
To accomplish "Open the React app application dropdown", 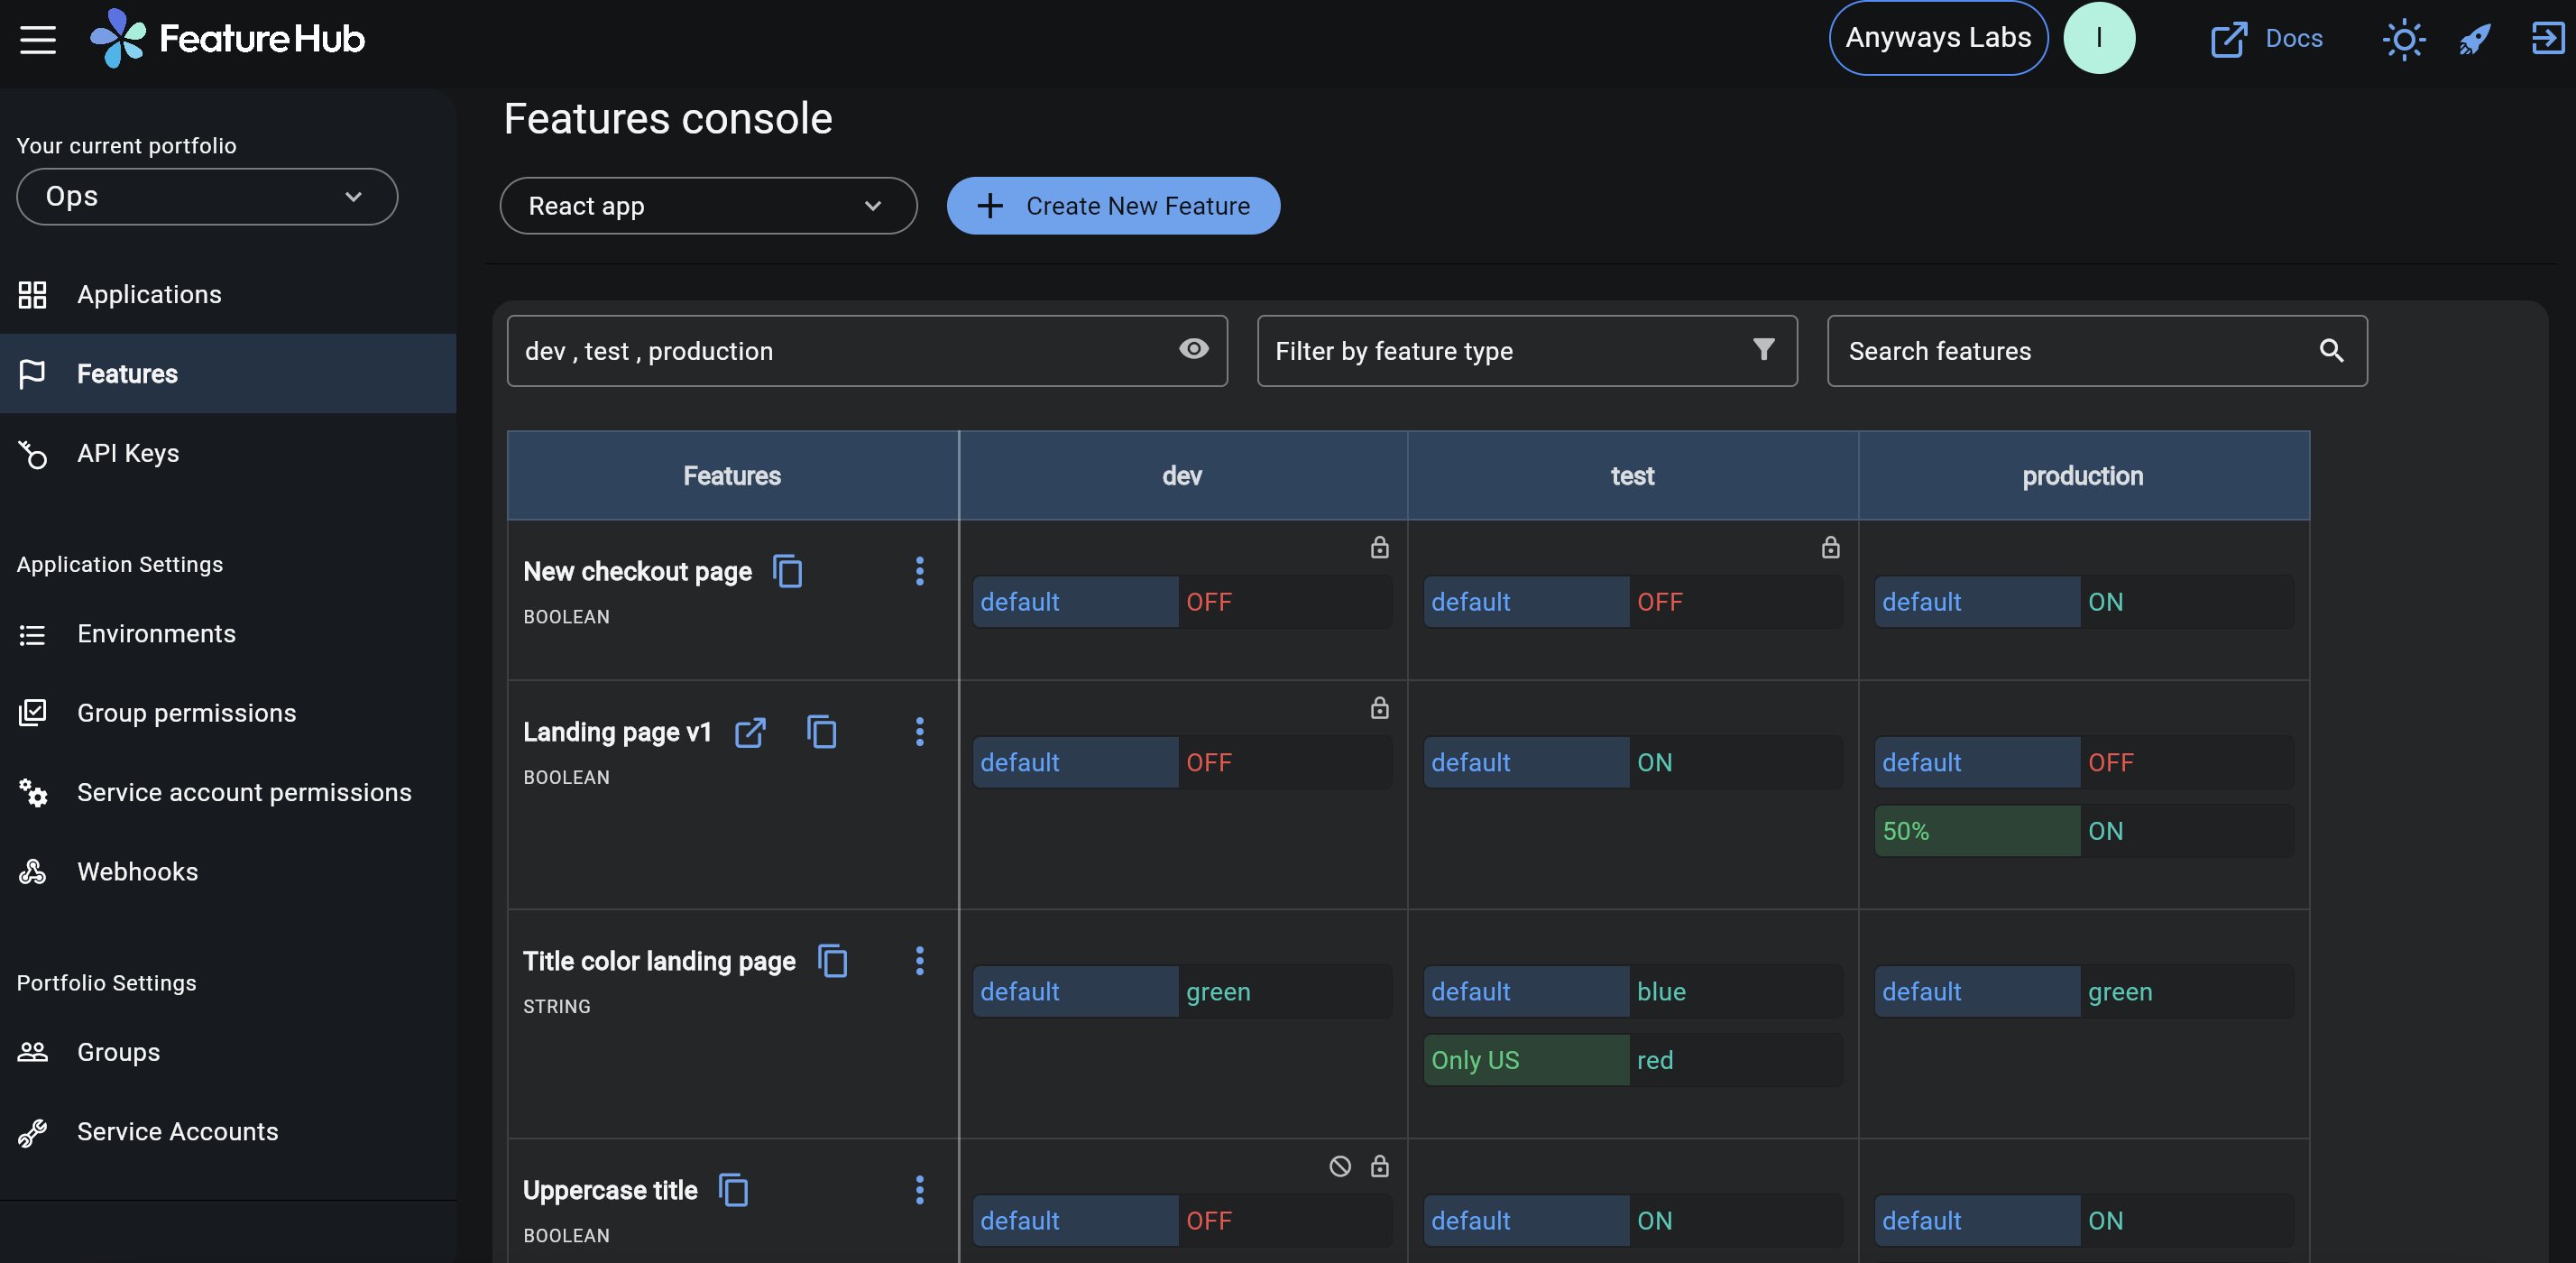I will (710, 206).
